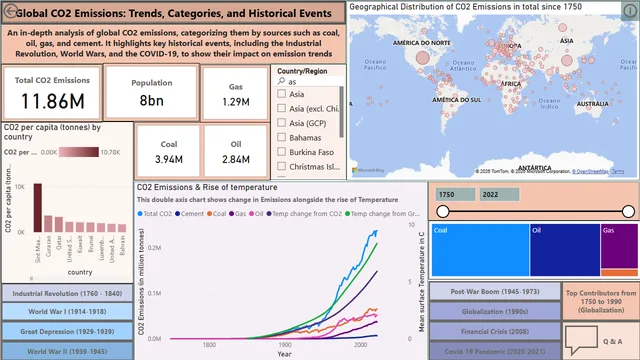The image size is (640, 360).
Task: Select World War I (1914-1918) button
Action: 67,312
